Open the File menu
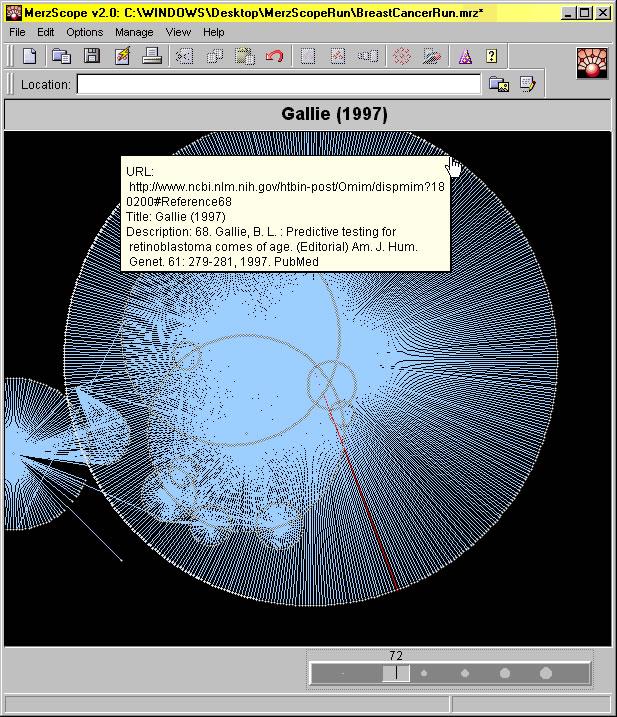The height and width of the screenshot is (717, 617). coord(17,32)
